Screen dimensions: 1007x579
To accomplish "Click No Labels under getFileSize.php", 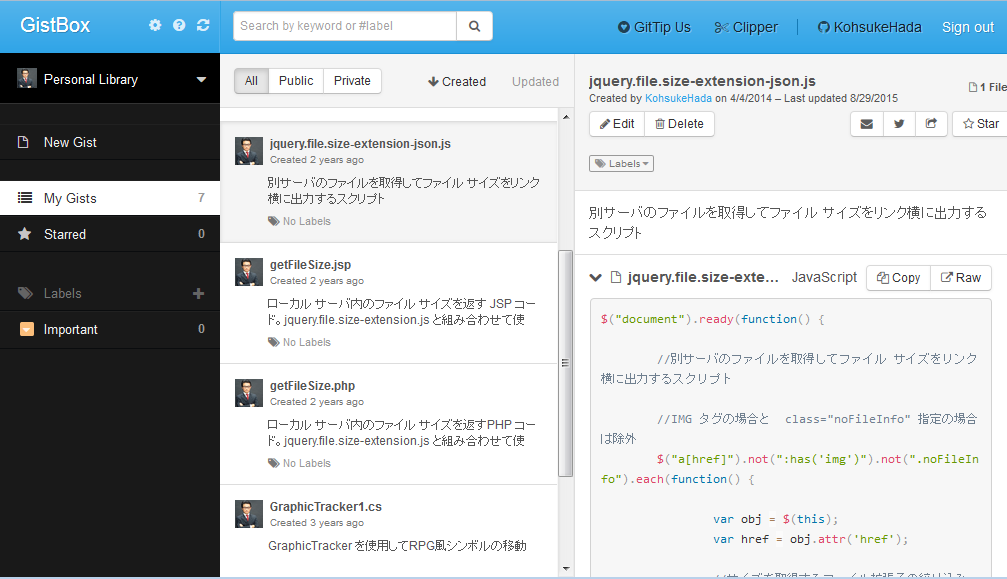I will [x=299, y=463].
